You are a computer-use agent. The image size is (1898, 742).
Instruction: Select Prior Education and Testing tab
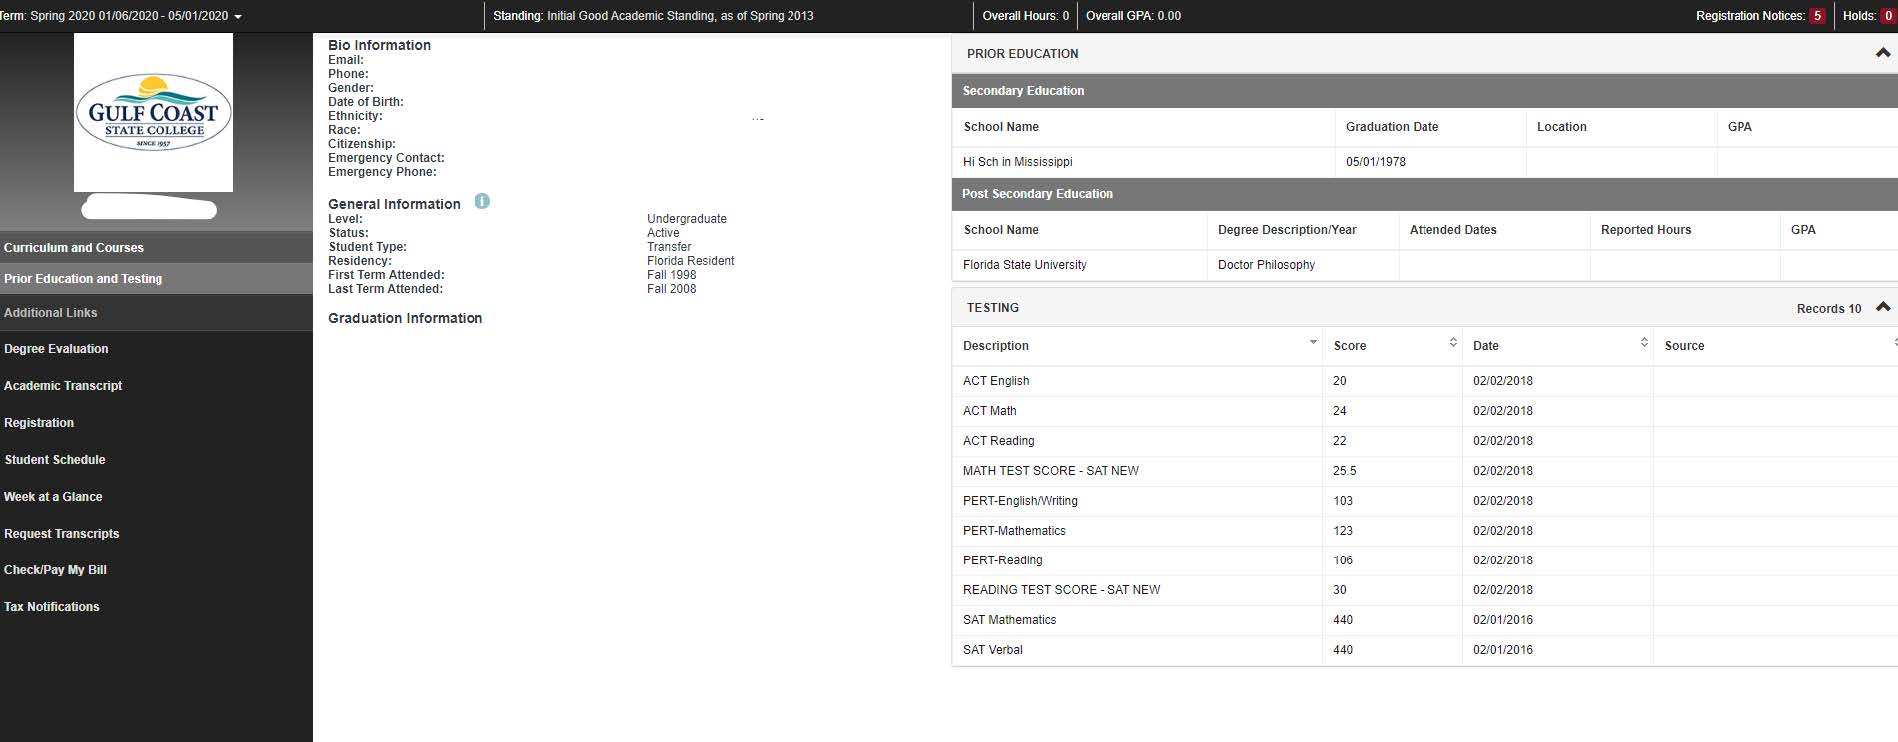83,279
